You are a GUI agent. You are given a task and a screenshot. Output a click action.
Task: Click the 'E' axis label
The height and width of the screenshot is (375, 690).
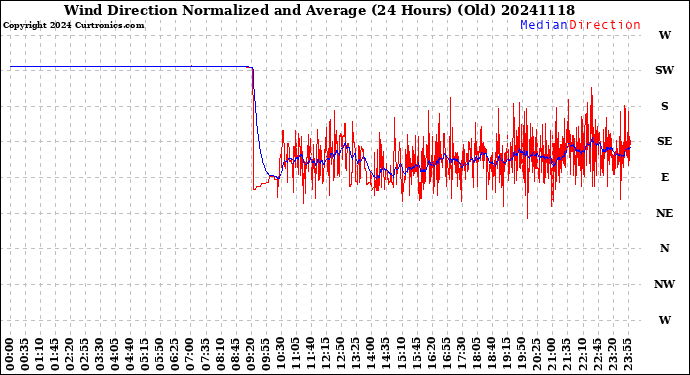tap(664, 177)
